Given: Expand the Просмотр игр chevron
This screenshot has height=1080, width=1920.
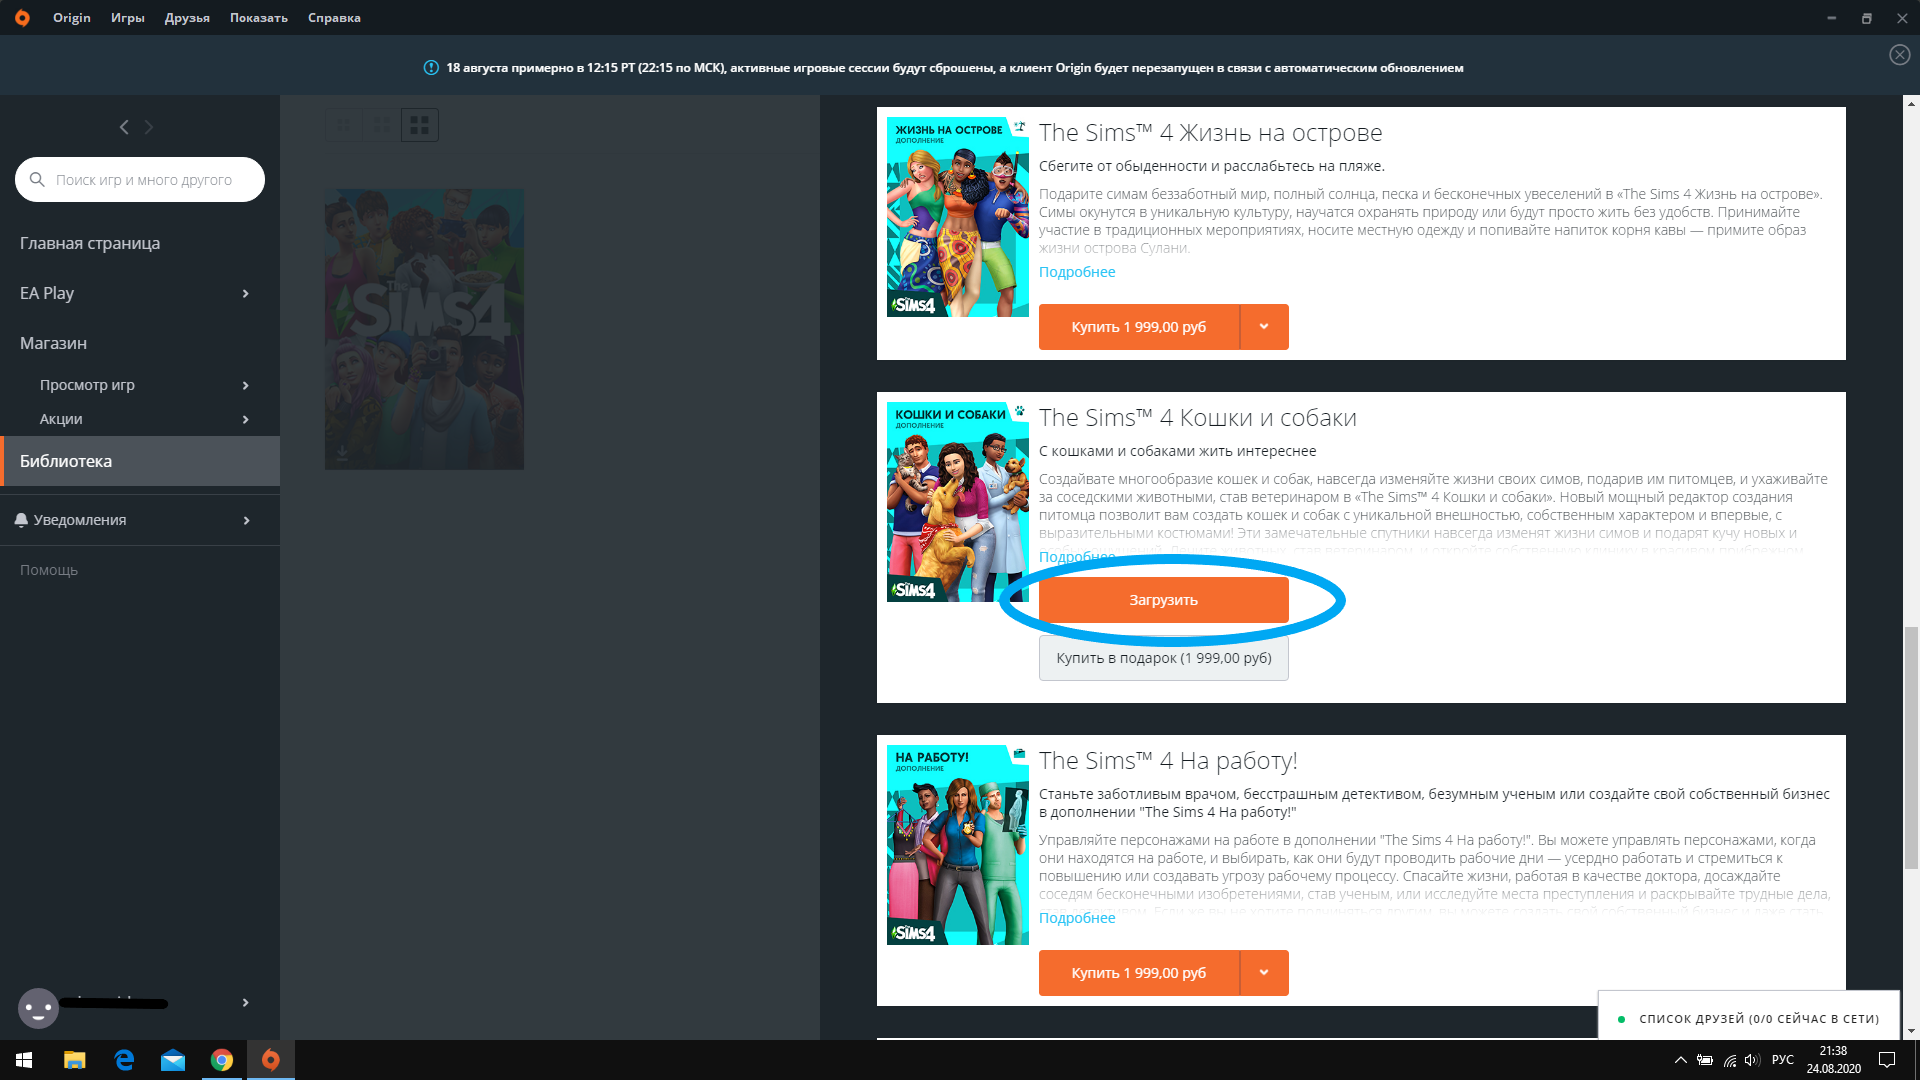Looking at the screenshot, I should tap(246, 385).
